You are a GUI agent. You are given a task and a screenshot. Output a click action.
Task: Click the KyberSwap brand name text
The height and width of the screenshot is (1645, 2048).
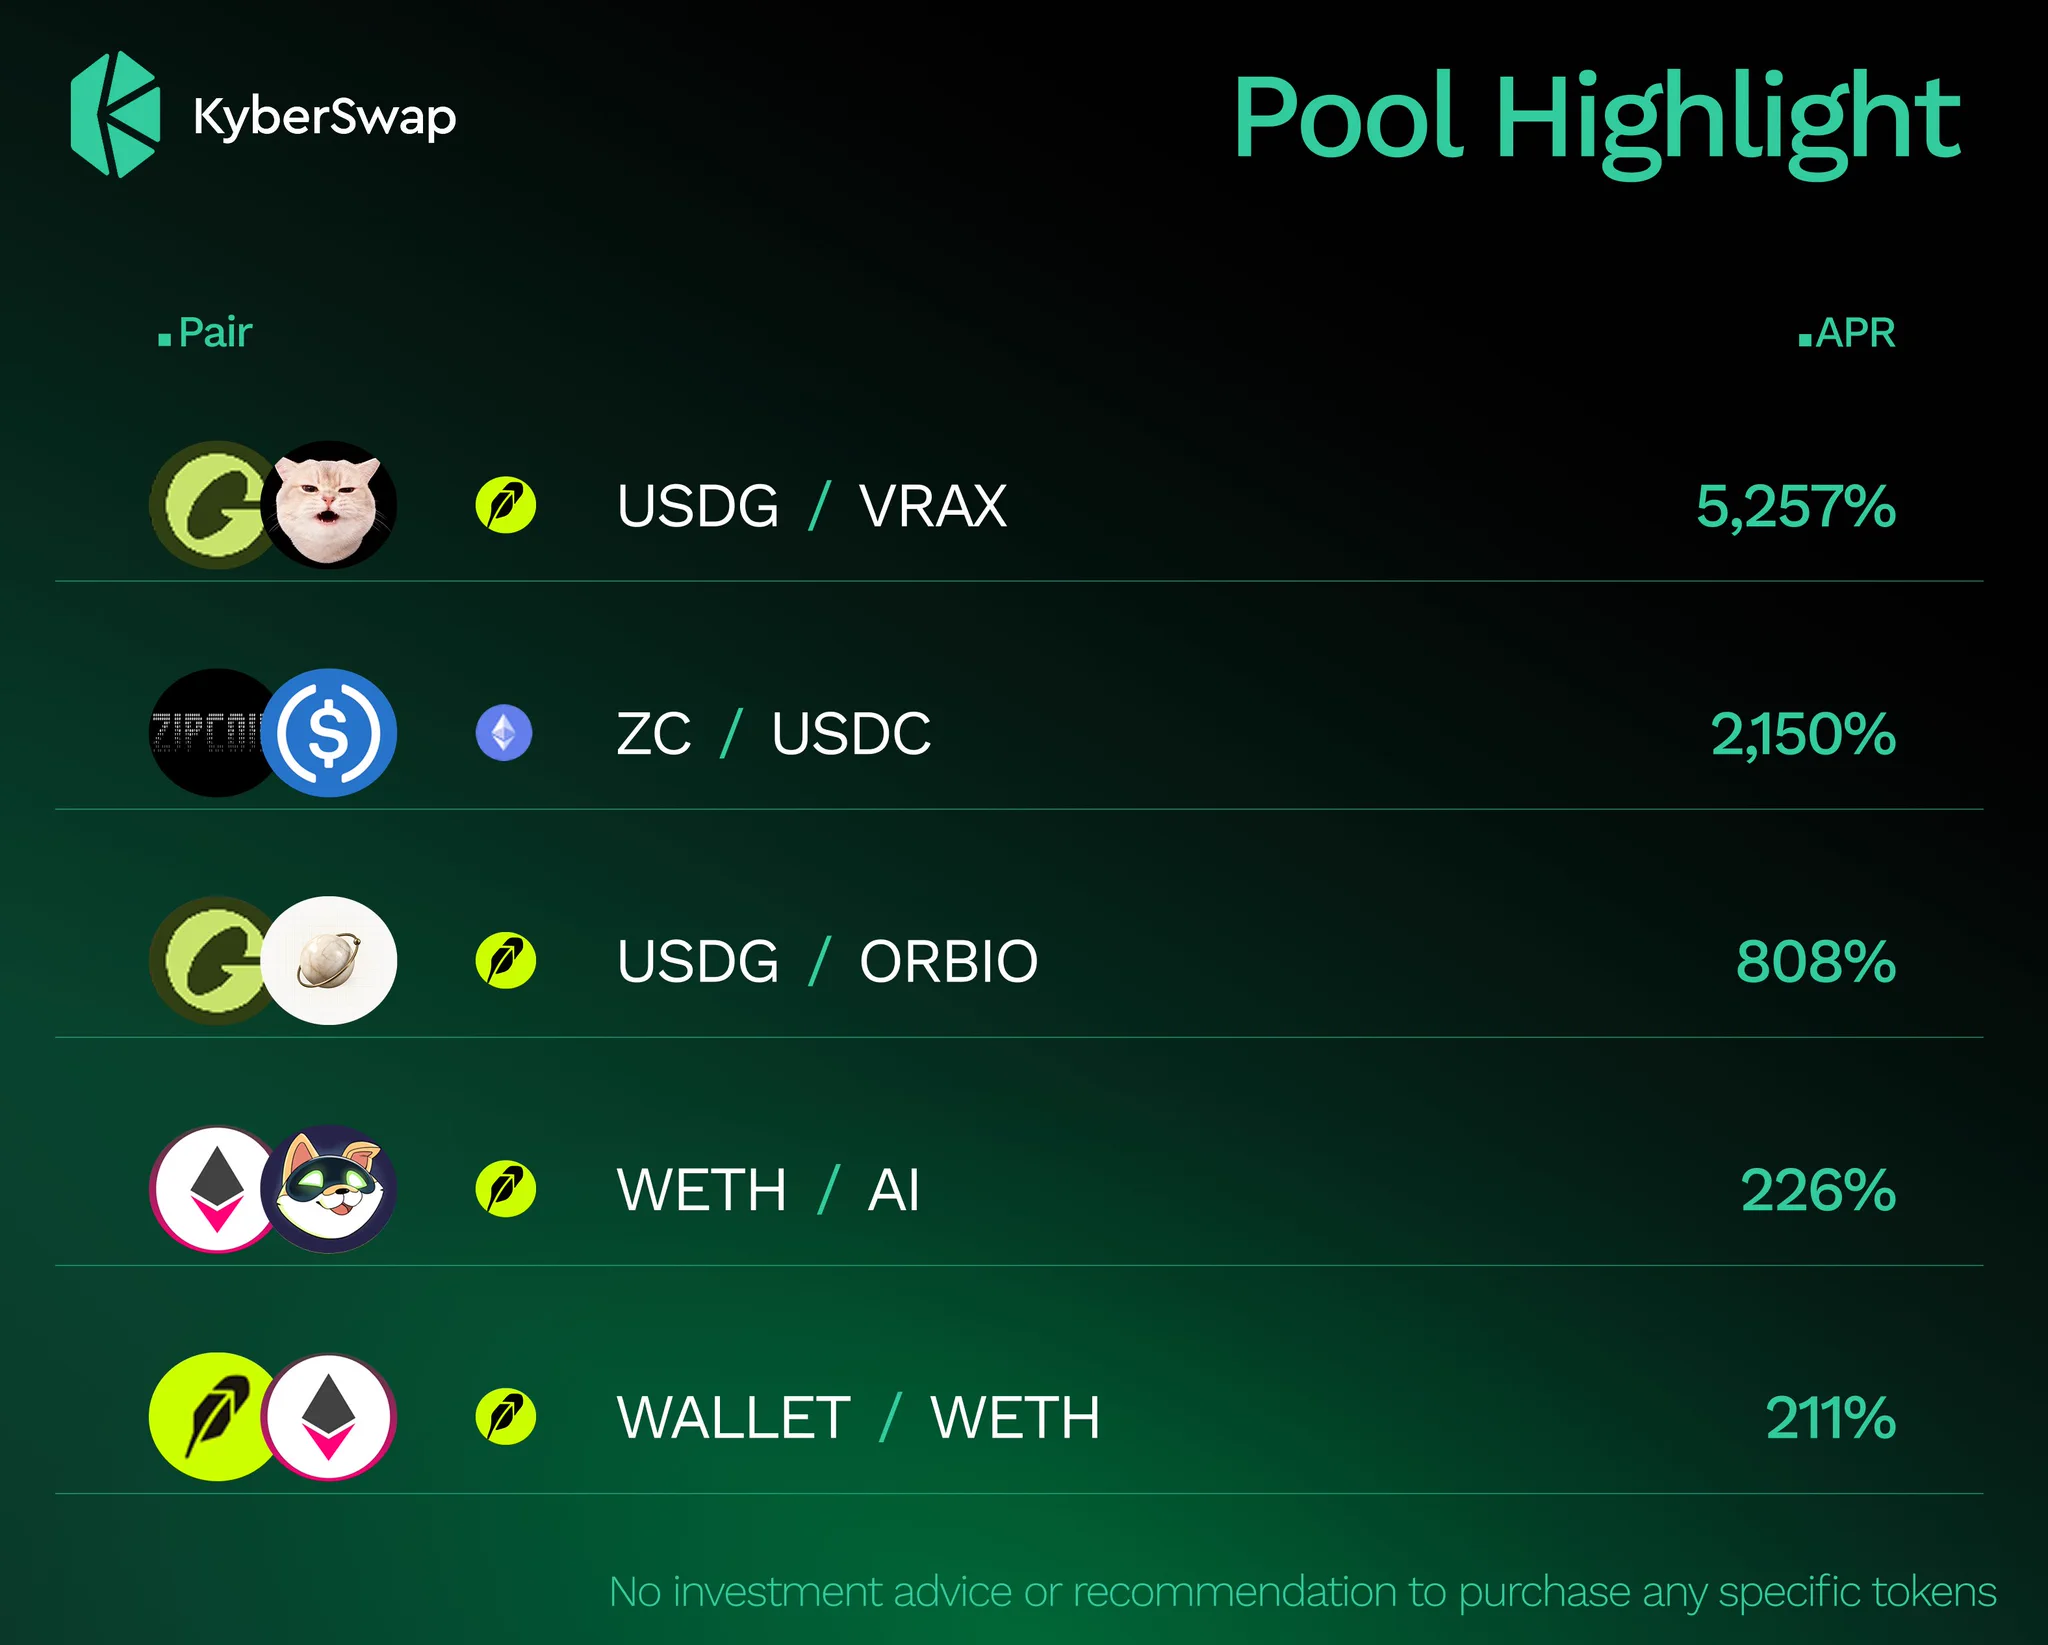pyautogui.click(x=325, y=118)
